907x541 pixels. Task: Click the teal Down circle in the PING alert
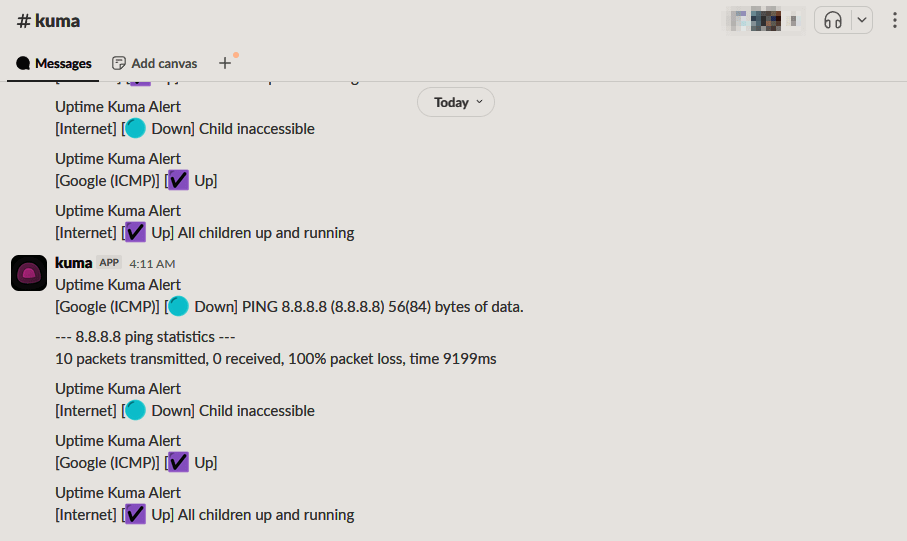coord(178,306)
